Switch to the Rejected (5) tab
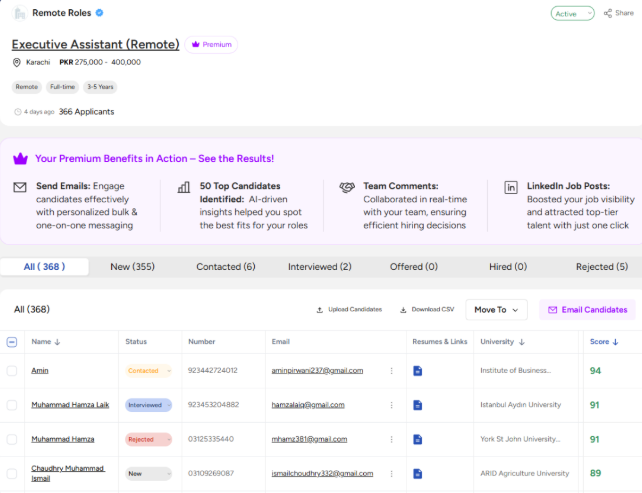The width and height of the screenshot is (642, 493). [x=601, y=267]
